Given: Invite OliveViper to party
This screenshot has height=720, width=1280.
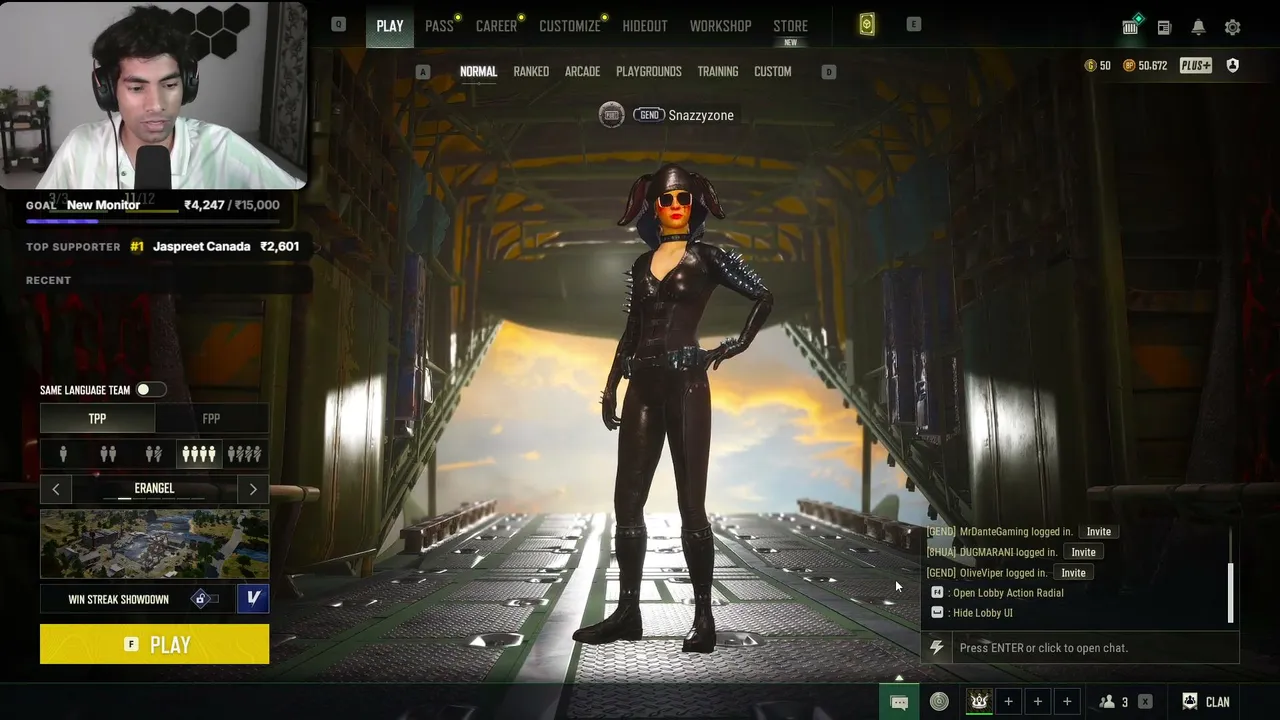Looking at the screenshot, I should tap(1073, 573).
